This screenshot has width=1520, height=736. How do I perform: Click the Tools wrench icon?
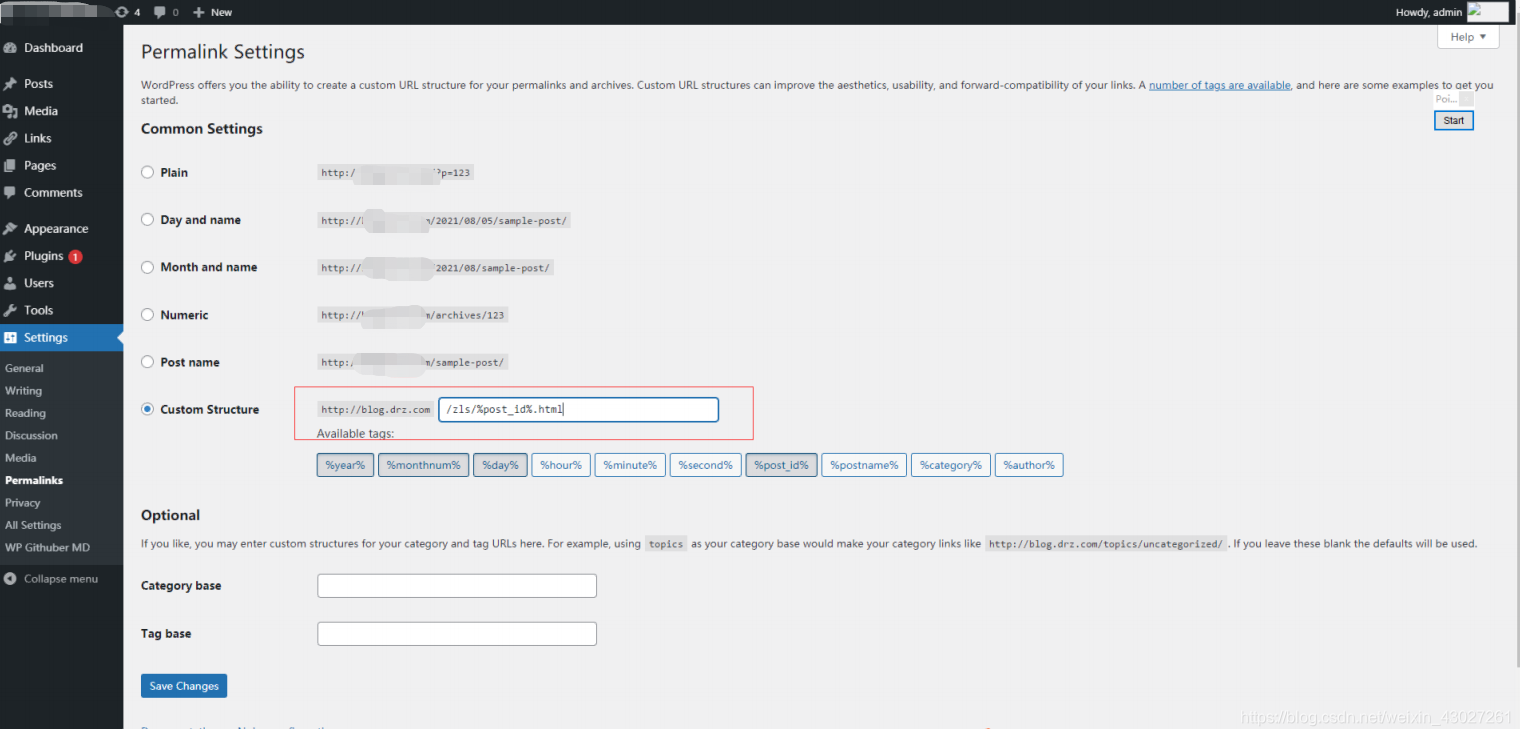point(10,310)
